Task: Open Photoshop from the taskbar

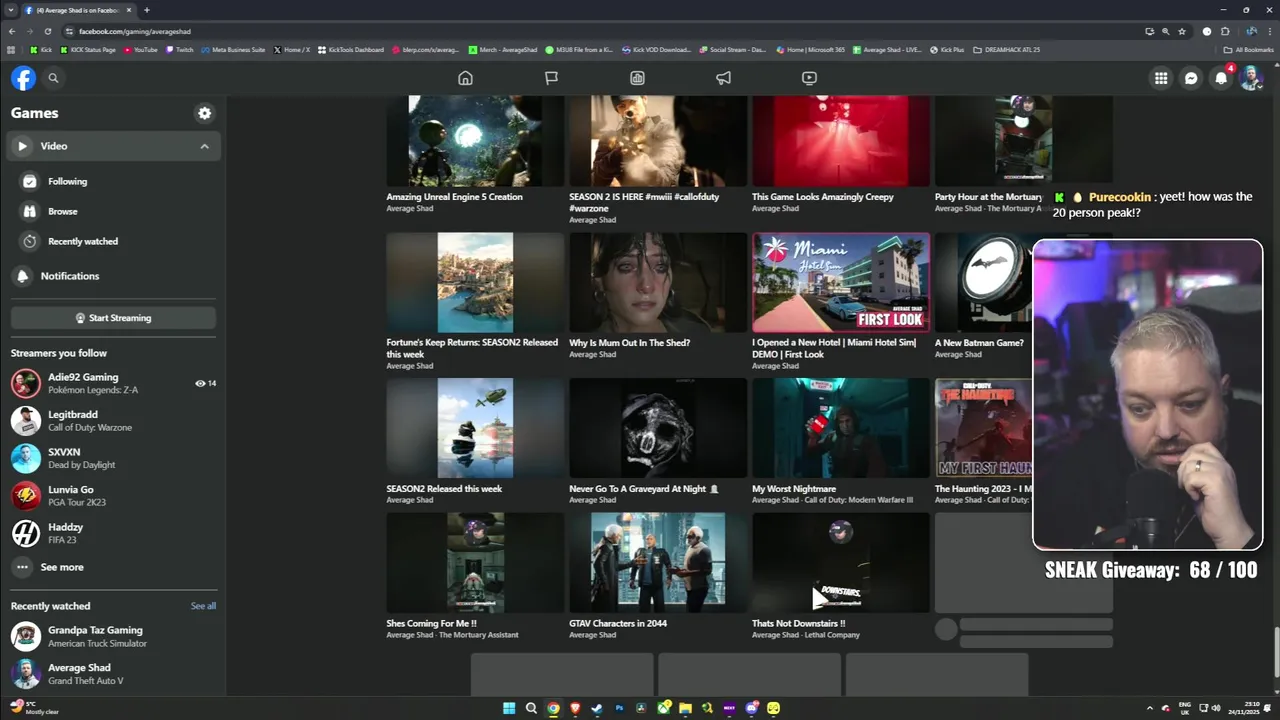Action: [619, 709]
